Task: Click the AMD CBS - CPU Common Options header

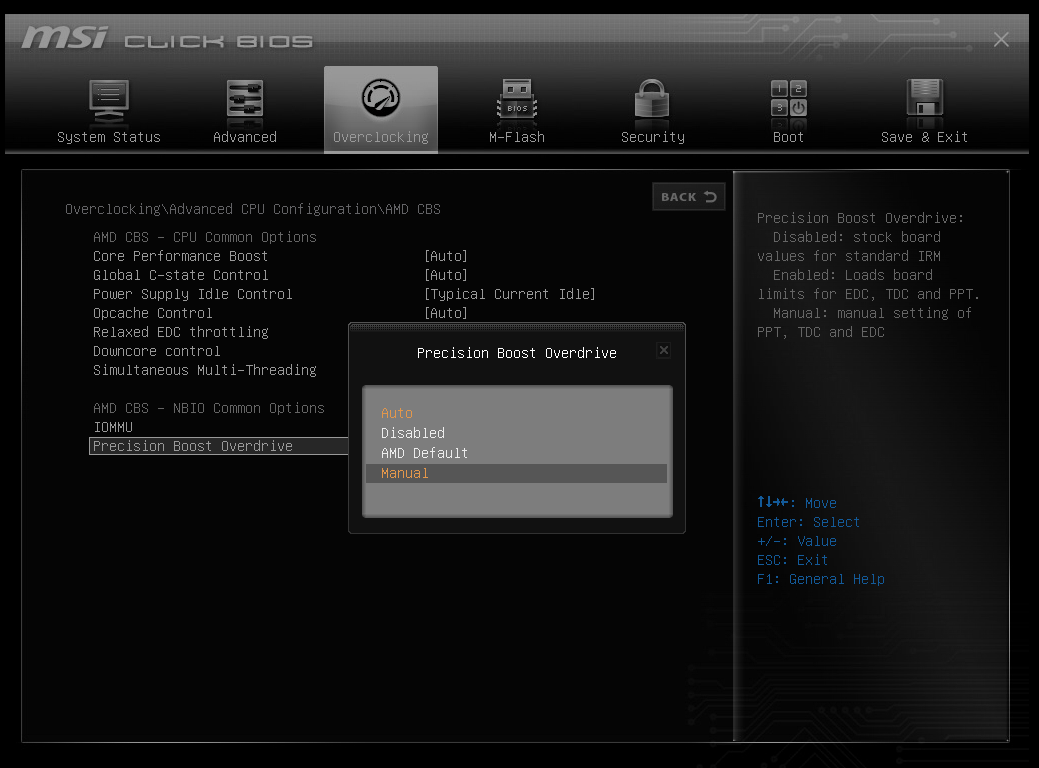Action: [x=205, y=237]
